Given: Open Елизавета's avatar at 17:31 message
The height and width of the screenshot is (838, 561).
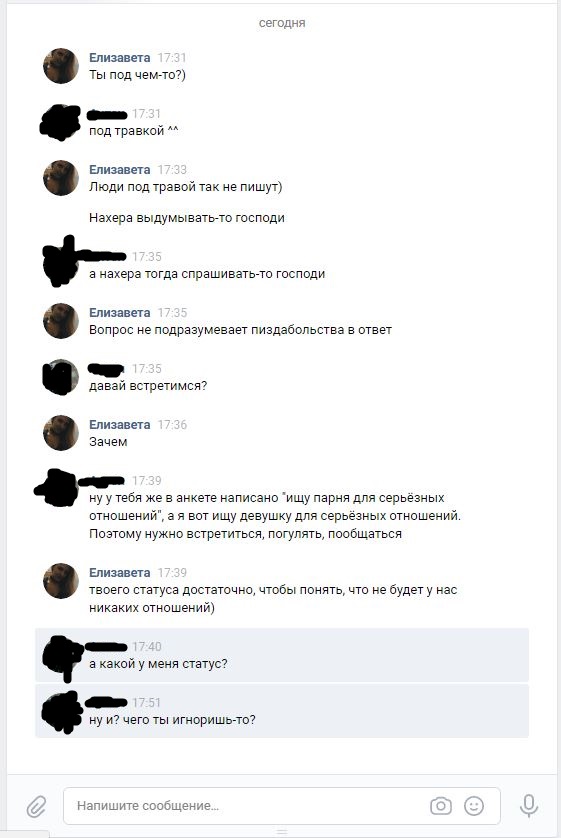Looking at the screenshot, I should 61,66.
